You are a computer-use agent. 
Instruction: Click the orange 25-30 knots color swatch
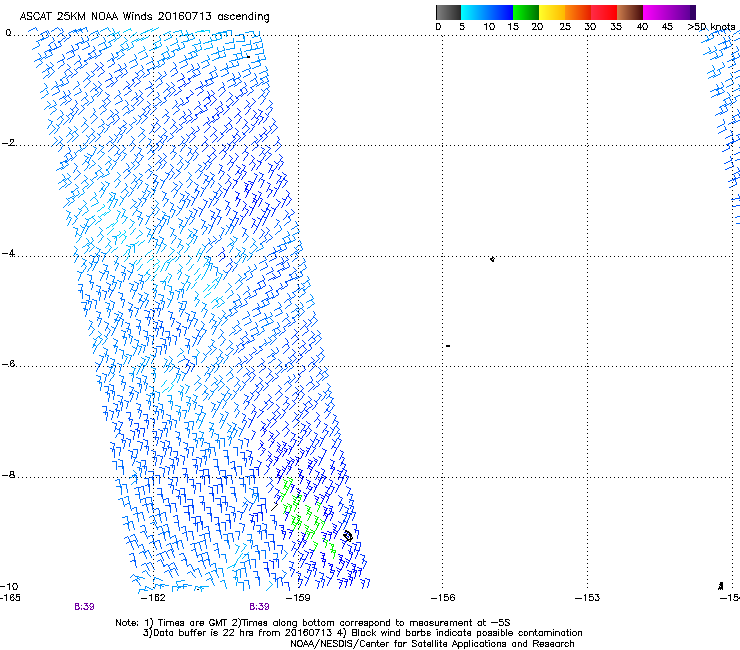[578, 12]
